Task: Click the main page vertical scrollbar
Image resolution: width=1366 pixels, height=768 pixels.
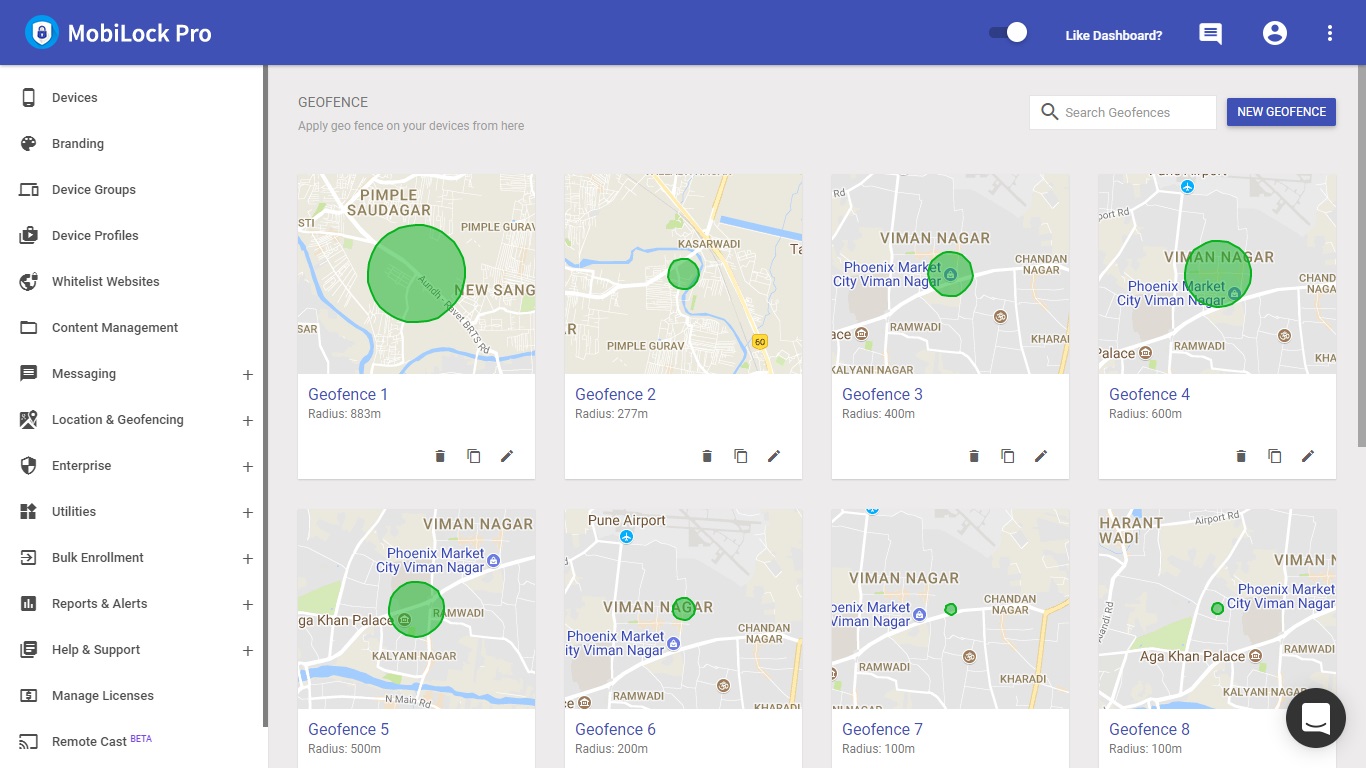Action: tap(1361, 258)
